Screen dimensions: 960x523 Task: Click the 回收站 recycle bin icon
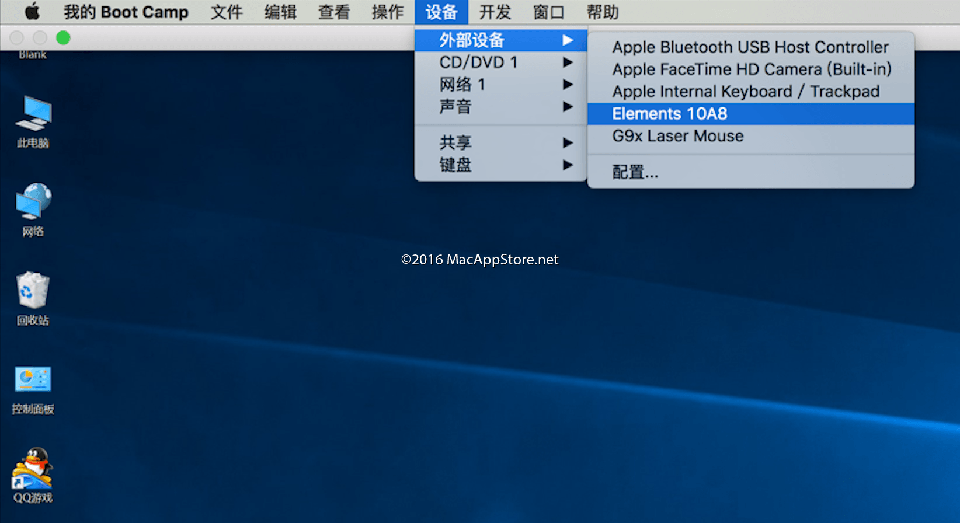33,299
